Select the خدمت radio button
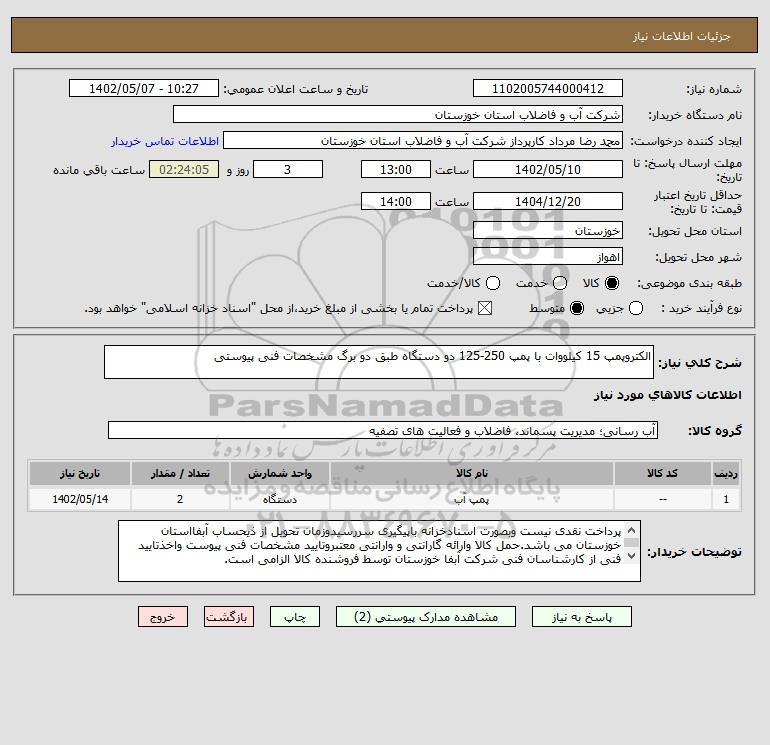Viewport: 770px width, 745px height. [x=560, y=283]
